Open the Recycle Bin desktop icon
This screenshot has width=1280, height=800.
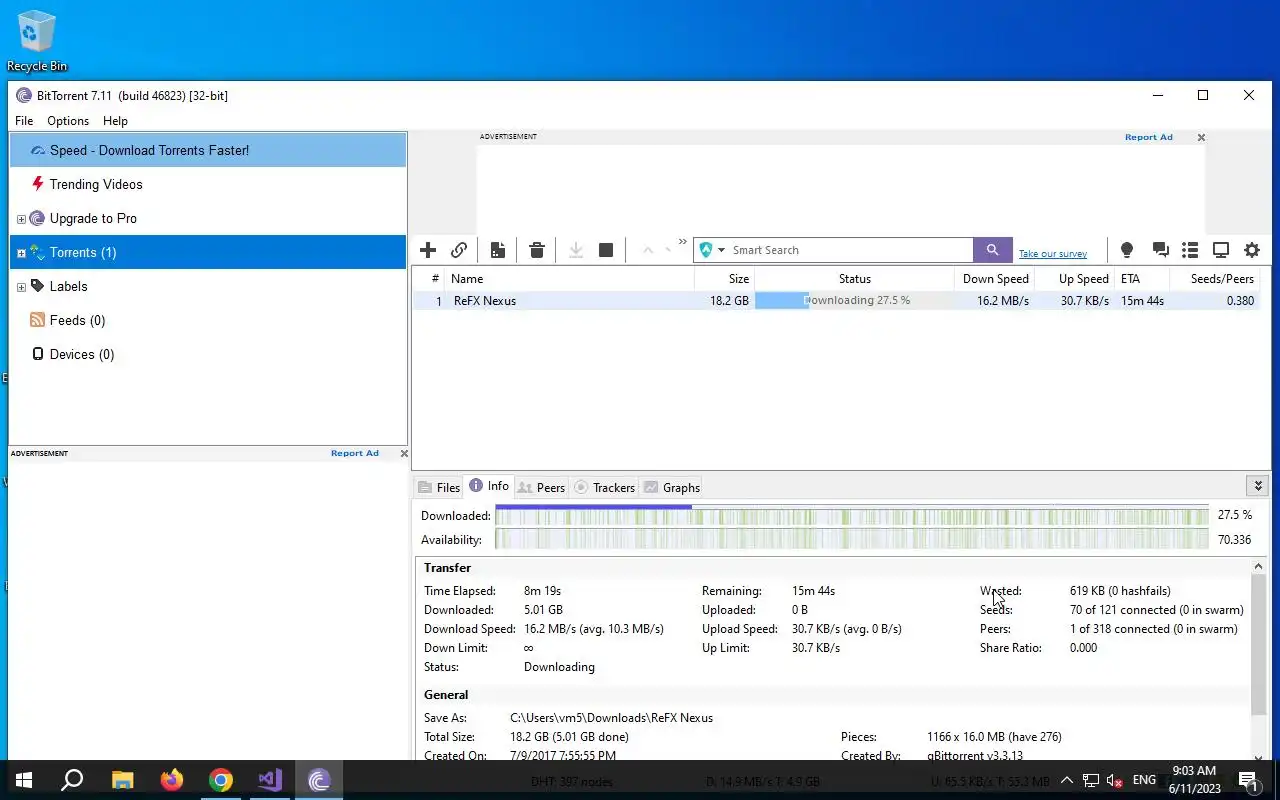(x=37, y=41)
